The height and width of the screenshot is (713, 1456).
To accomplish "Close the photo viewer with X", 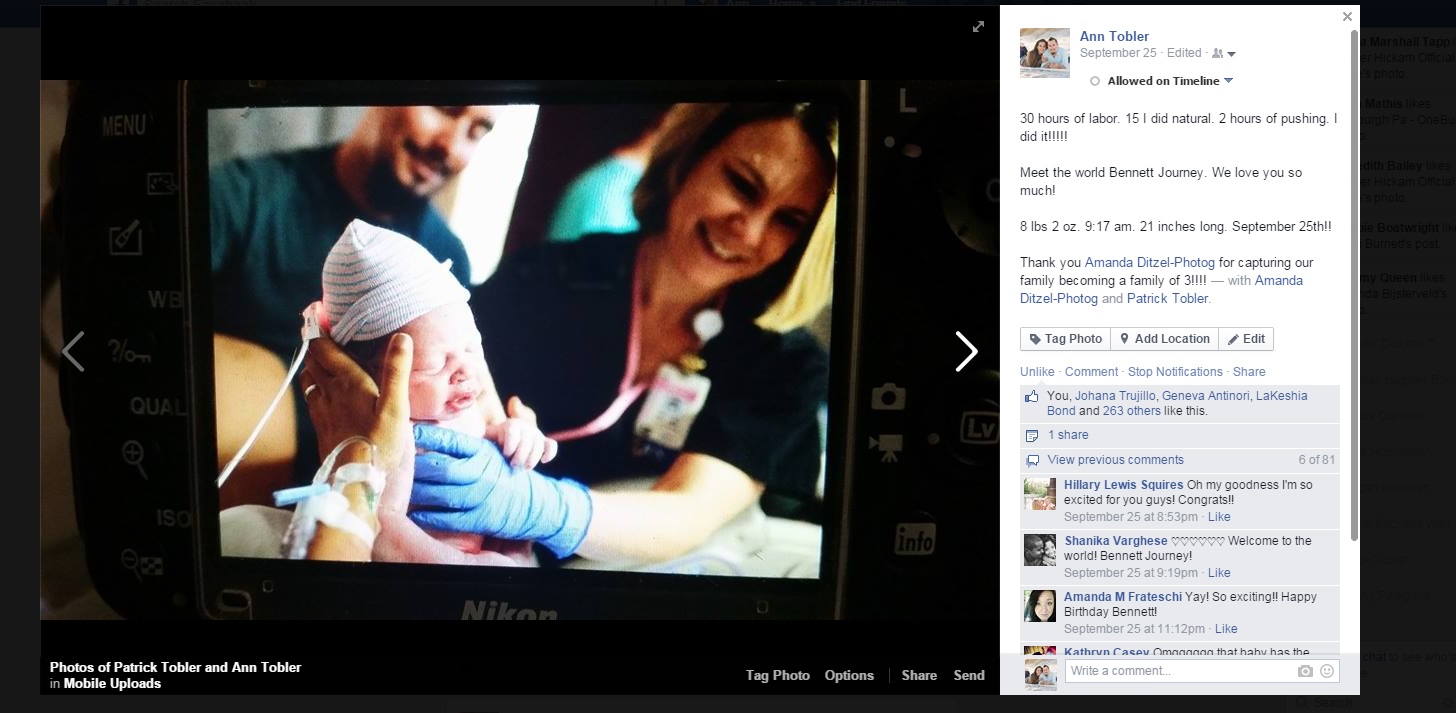I will pos(1347,17).
